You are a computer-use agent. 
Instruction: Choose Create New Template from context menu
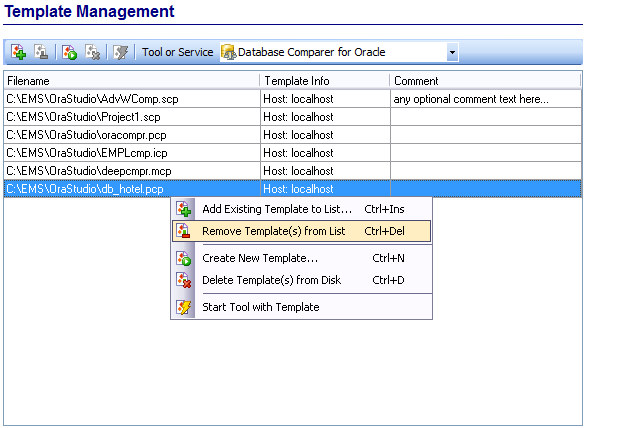tap(260, 258)
